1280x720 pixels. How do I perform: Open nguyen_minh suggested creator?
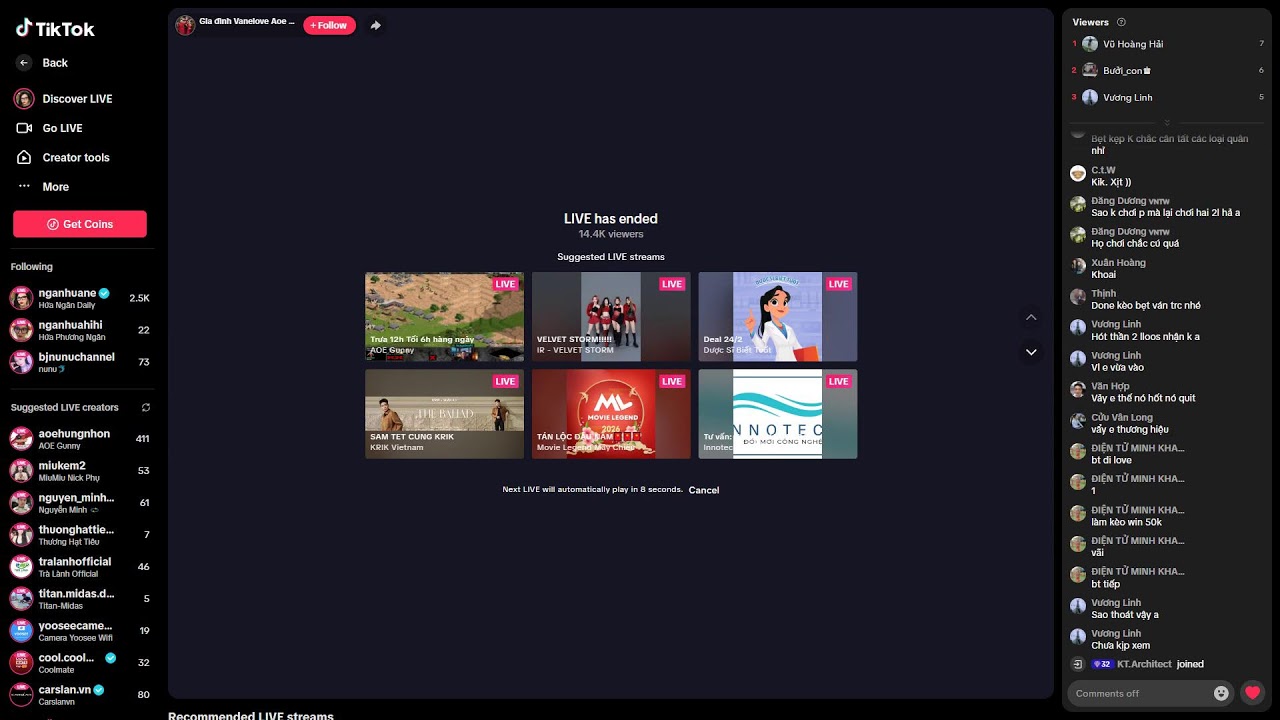[x=80, y=503]
